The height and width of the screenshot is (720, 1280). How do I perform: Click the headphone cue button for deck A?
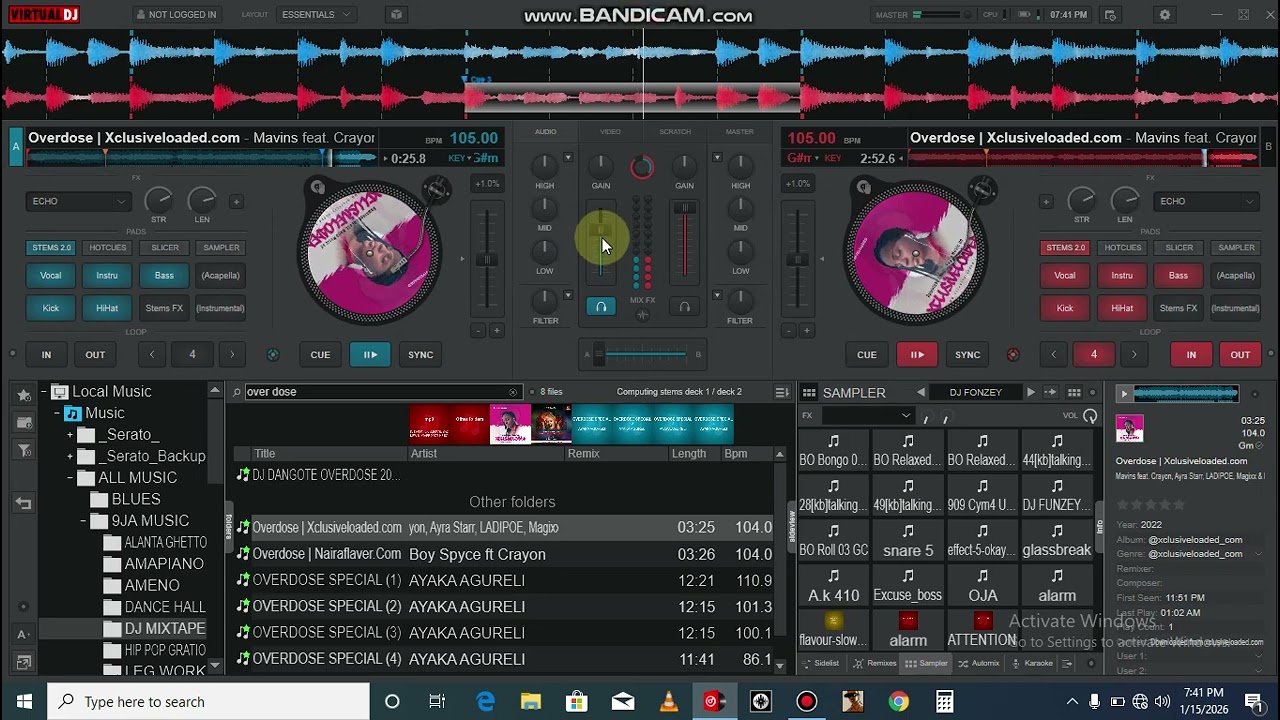click(601, 307)
